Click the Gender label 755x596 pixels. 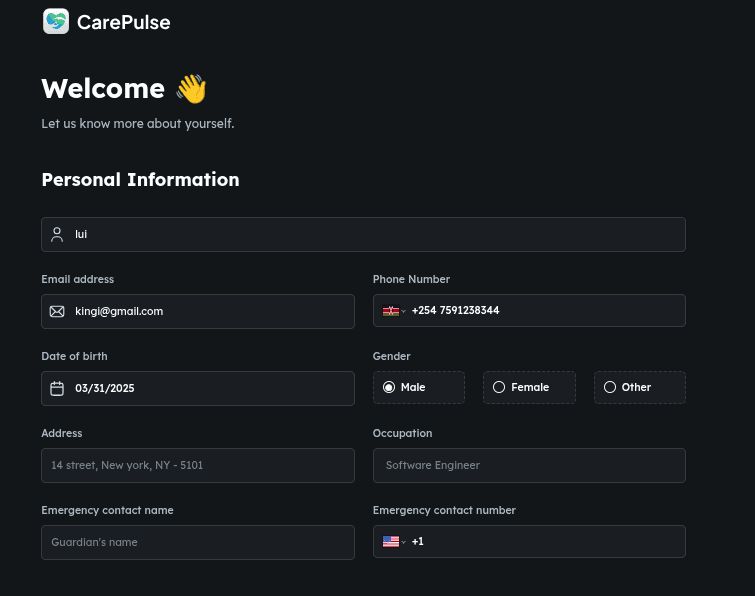(x=391, y=356)
